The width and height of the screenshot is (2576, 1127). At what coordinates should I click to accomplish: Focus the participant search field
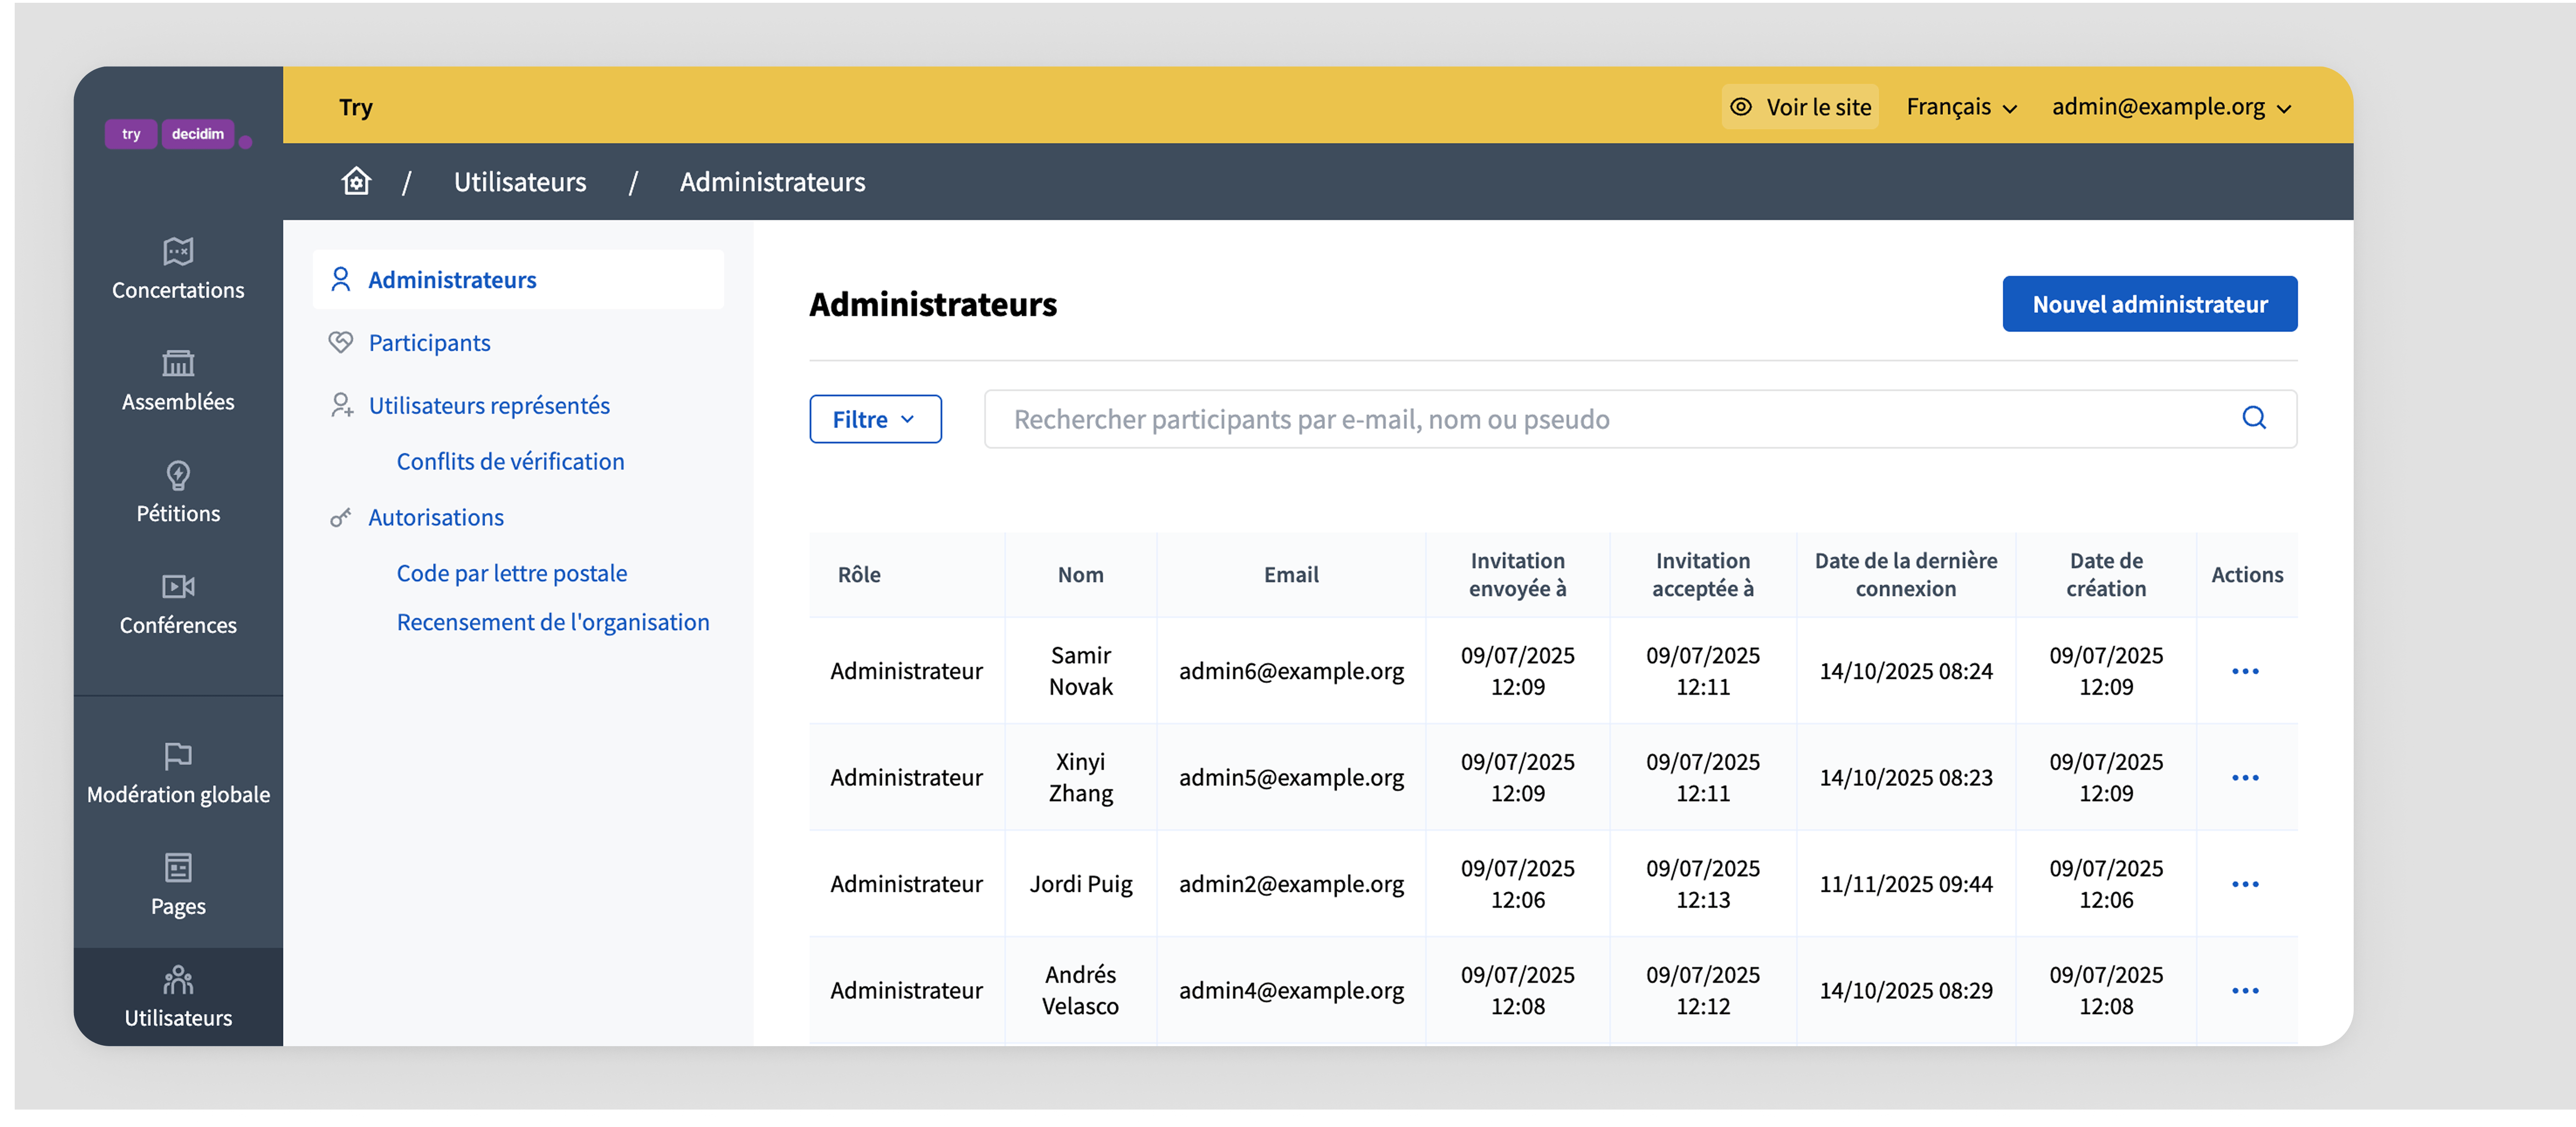pos(1640,419)
